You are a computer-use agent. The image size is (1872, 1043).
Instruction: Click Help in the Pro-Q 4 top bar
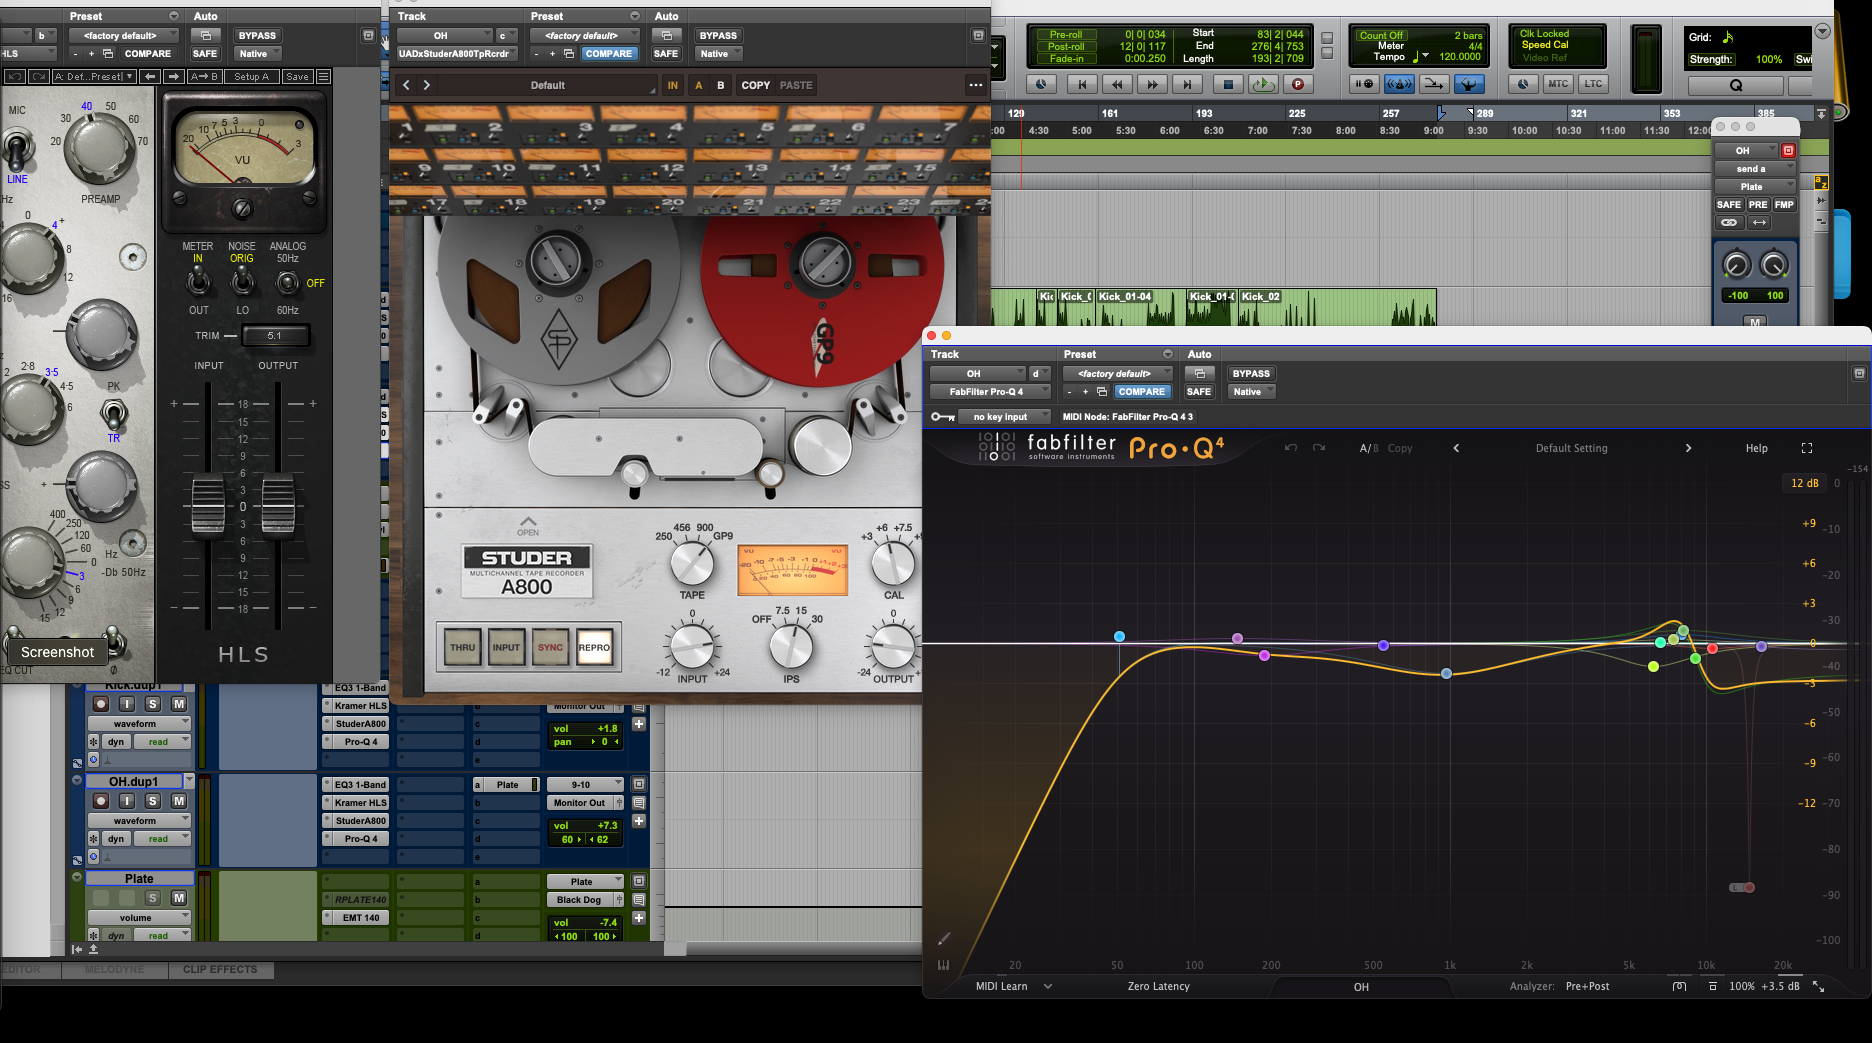(x=1757, y=448)
